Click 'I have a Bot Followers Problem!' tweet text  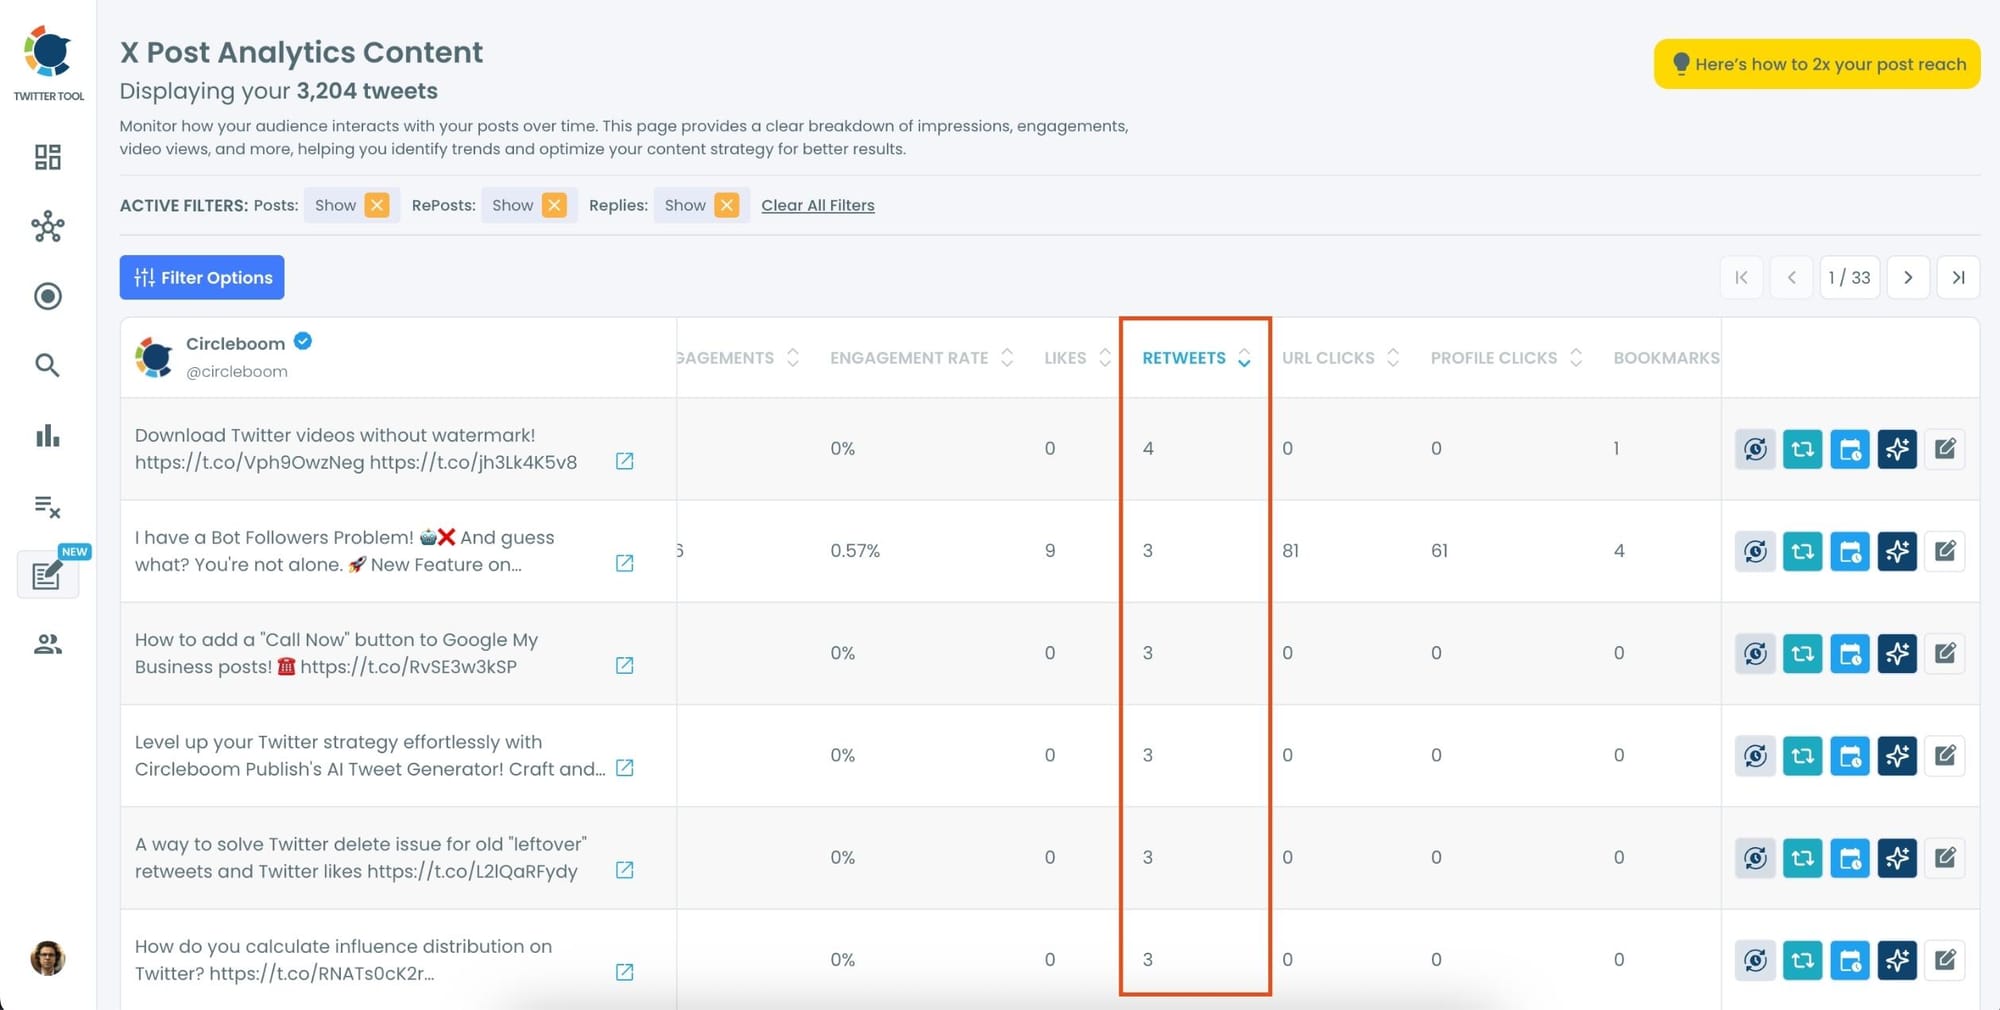(344, 551)
